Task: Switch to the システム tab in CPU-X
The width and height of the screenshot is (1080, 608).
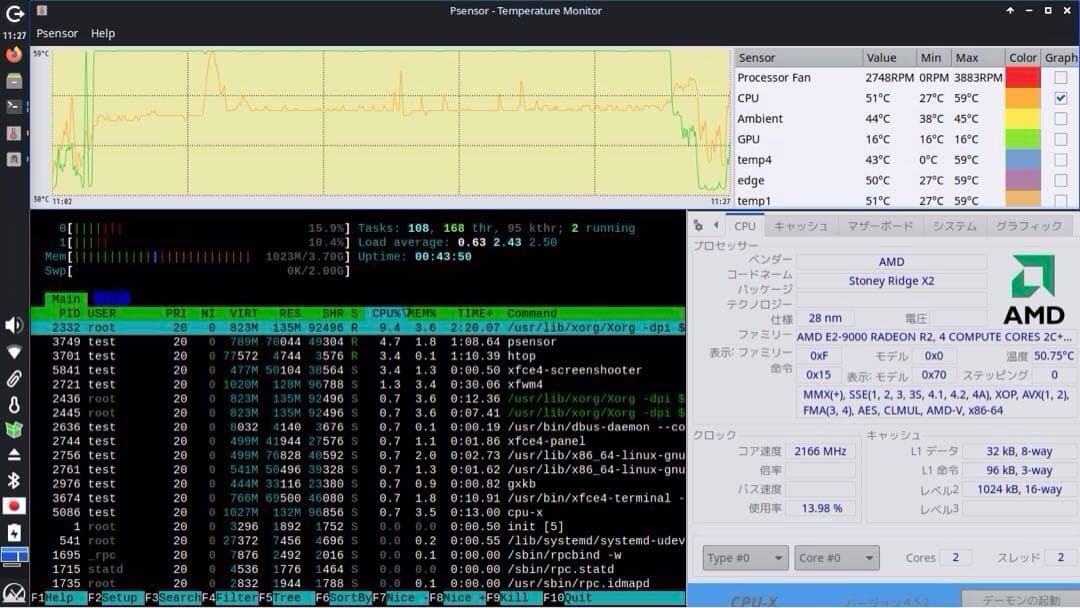Action: (954, 226)
